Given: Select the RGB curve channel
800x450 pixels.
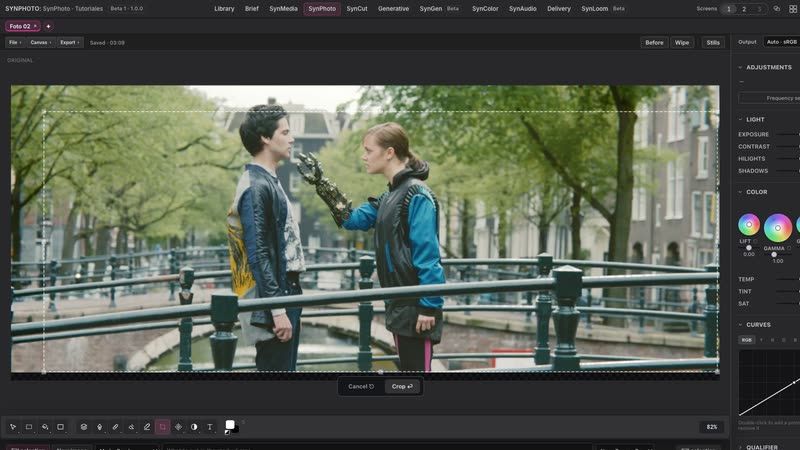Looking at the screenshot, I should pyautogui.click(x=746, y=340).
